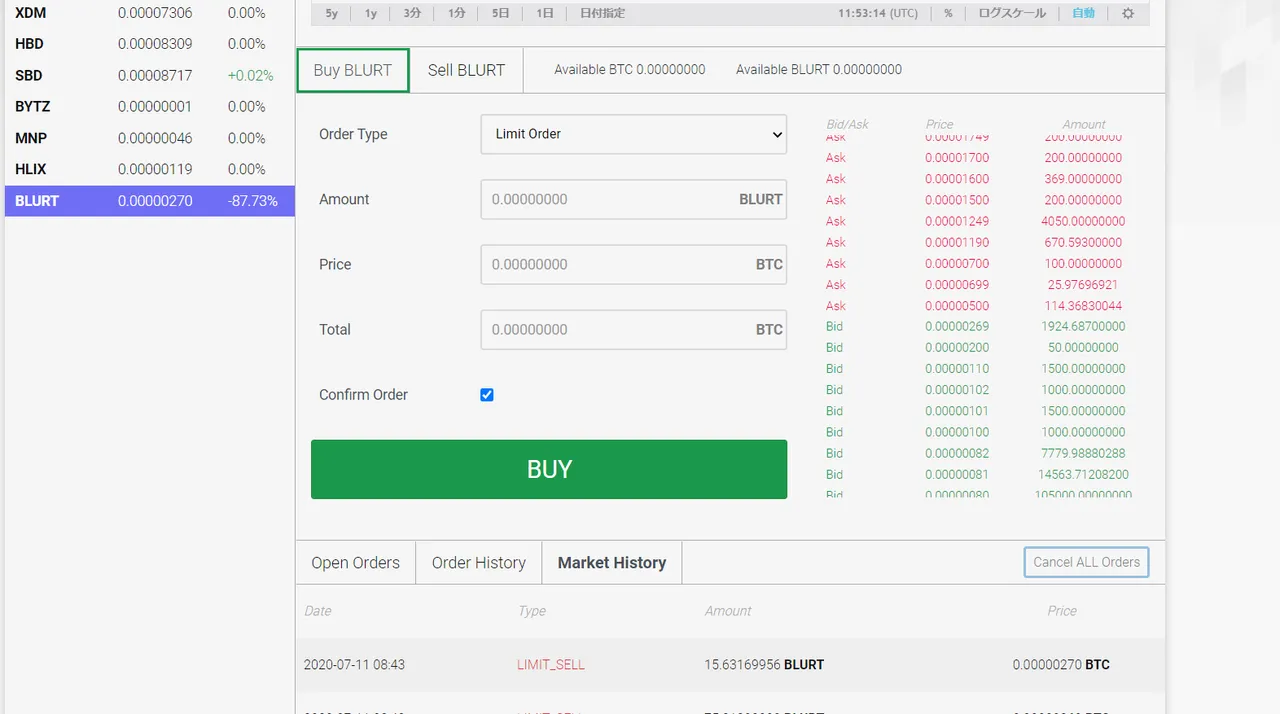Click order book Price column header
This screenshot has height=714, width=1280.
pyautogui.click(x=939, y=125)
